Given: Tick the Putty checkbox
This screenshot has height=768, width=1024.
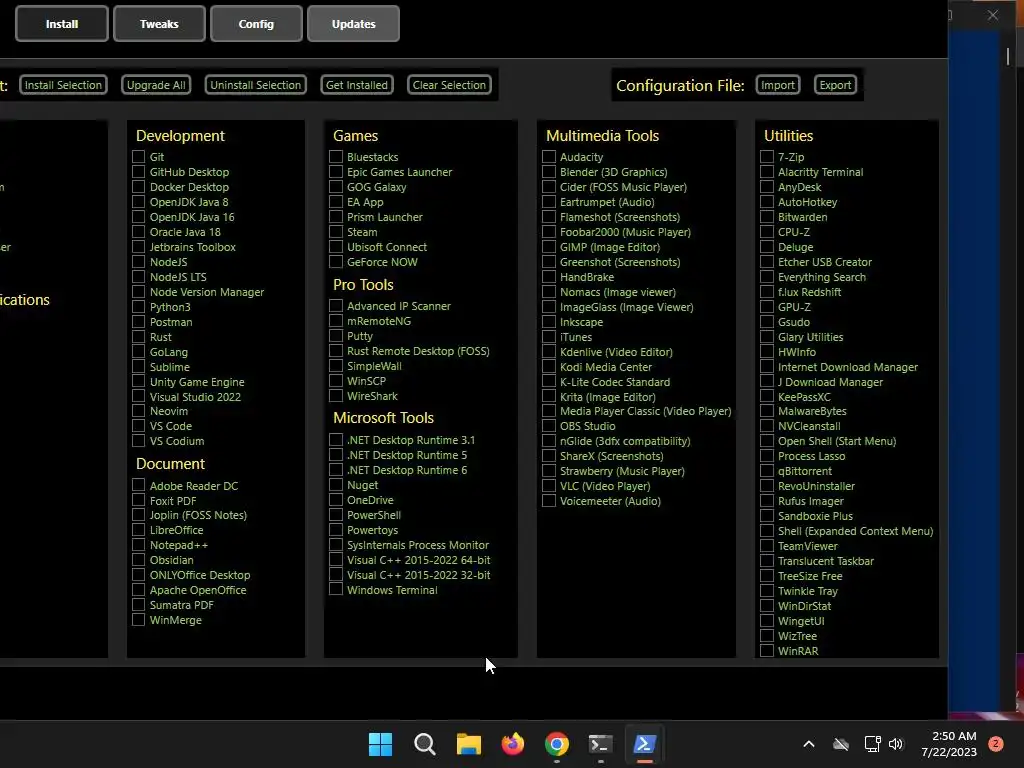Looking at the screenshot, I should (x=336, y=336).
